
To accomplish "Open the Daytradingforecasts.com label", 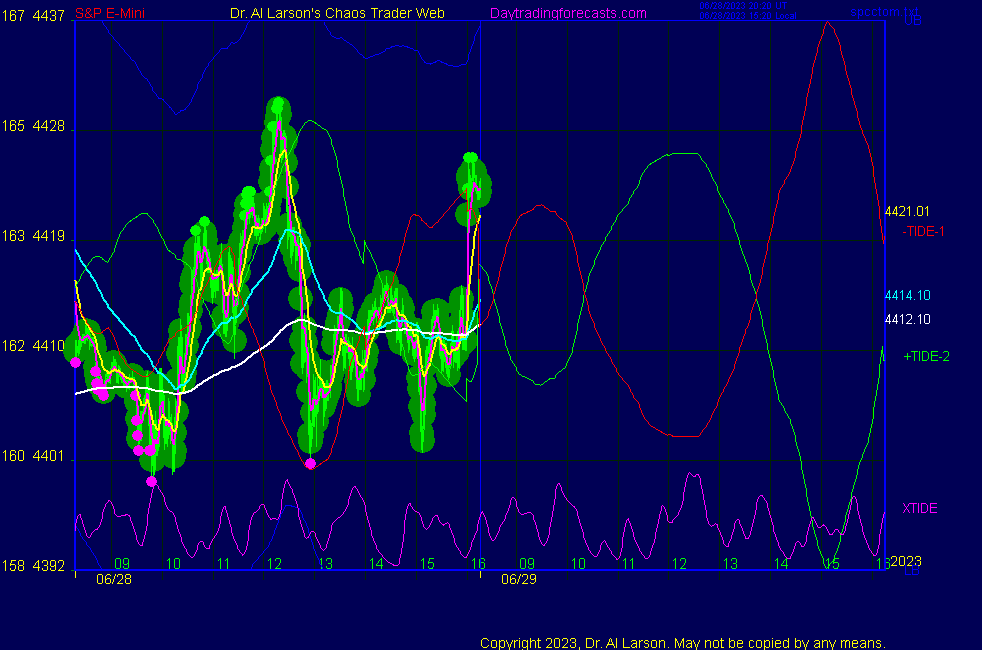I will [568, 13].
